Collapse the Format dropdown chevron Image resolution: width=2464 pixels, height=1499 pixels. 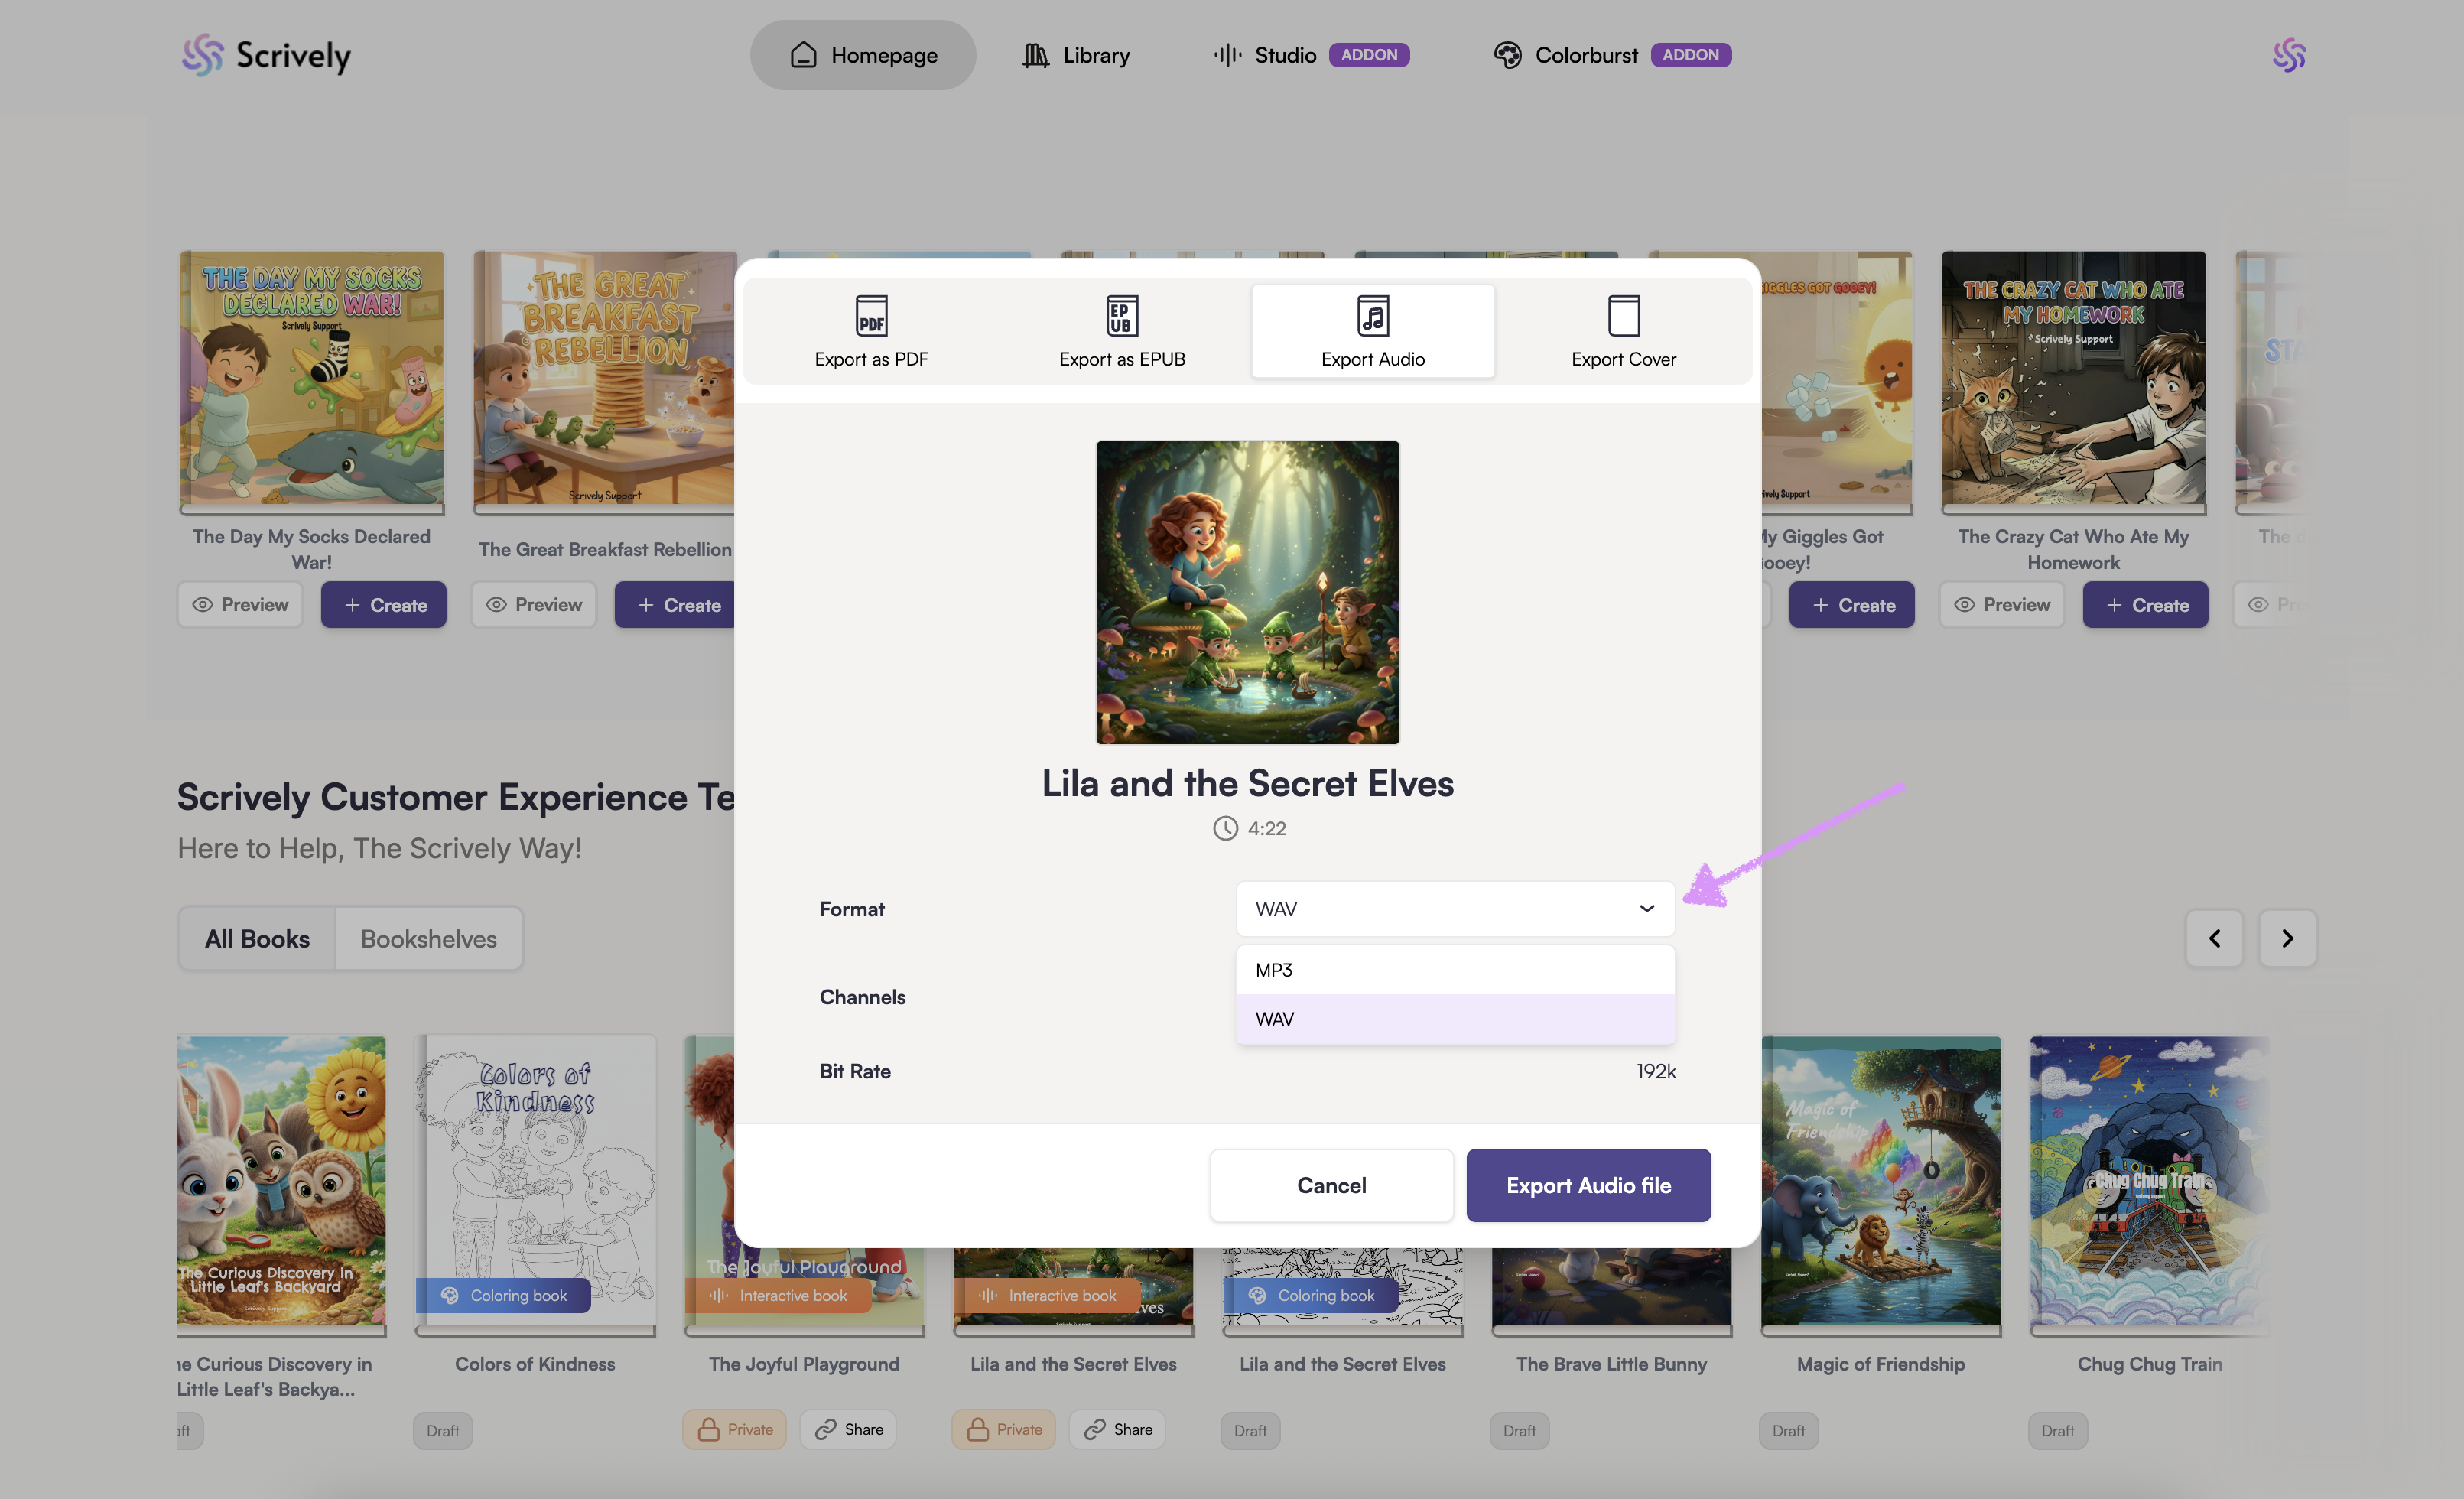pos(1646,909)
